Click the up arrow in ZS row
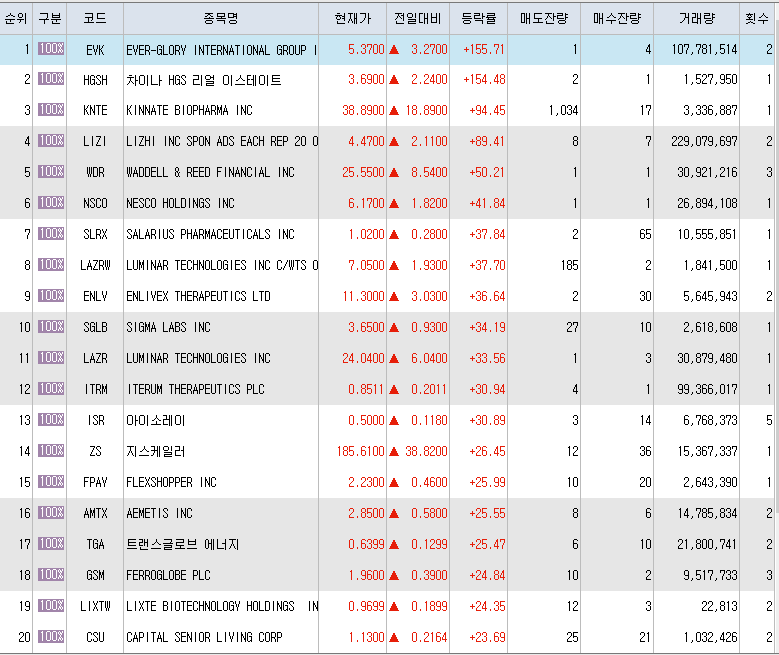 point(394,451)
